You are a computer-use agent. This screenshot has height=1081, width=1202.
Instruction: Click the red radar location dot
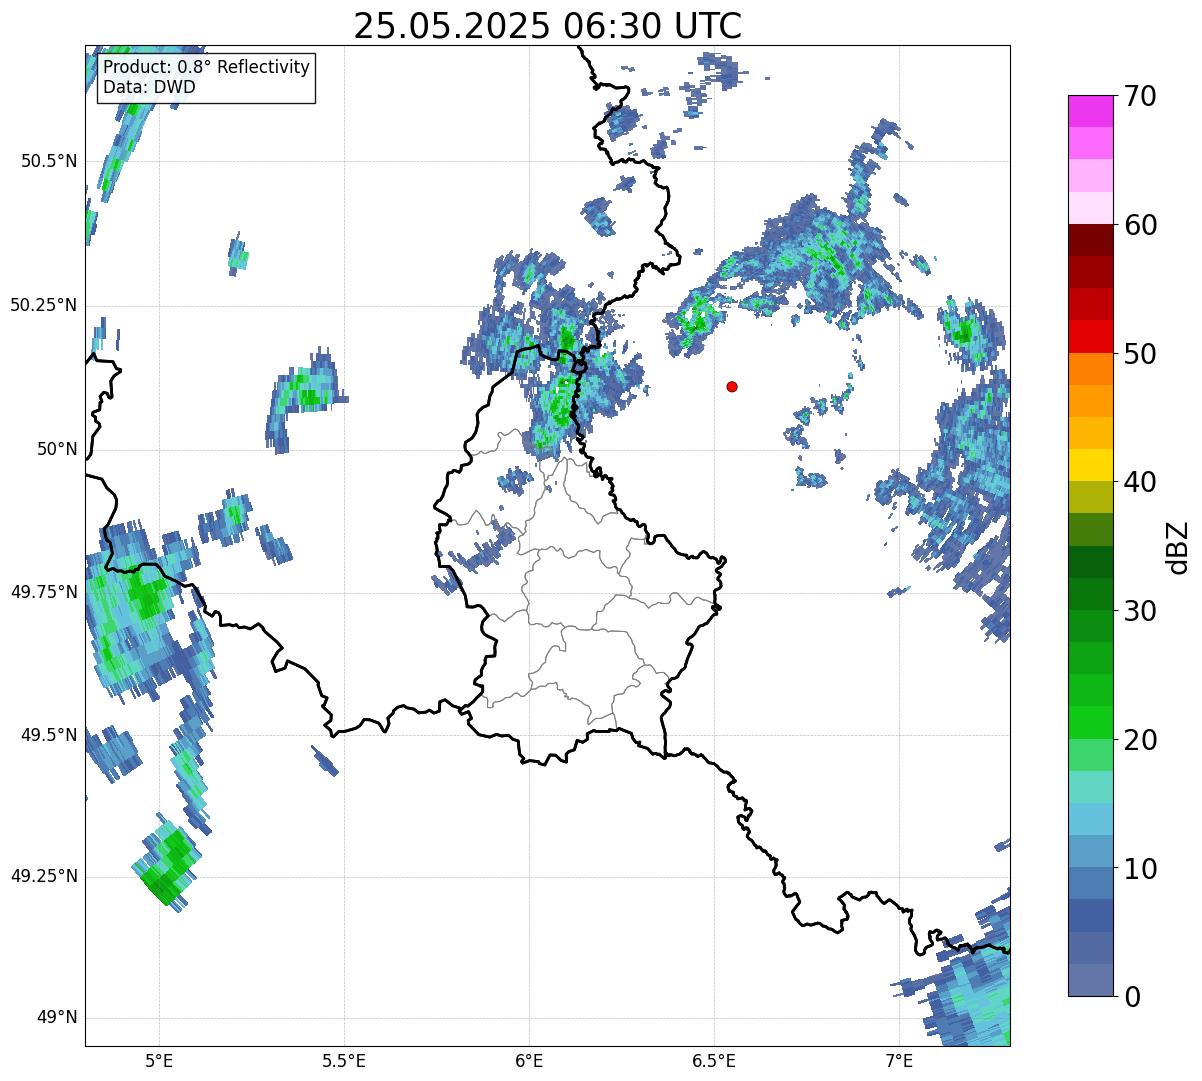[732, 386]
